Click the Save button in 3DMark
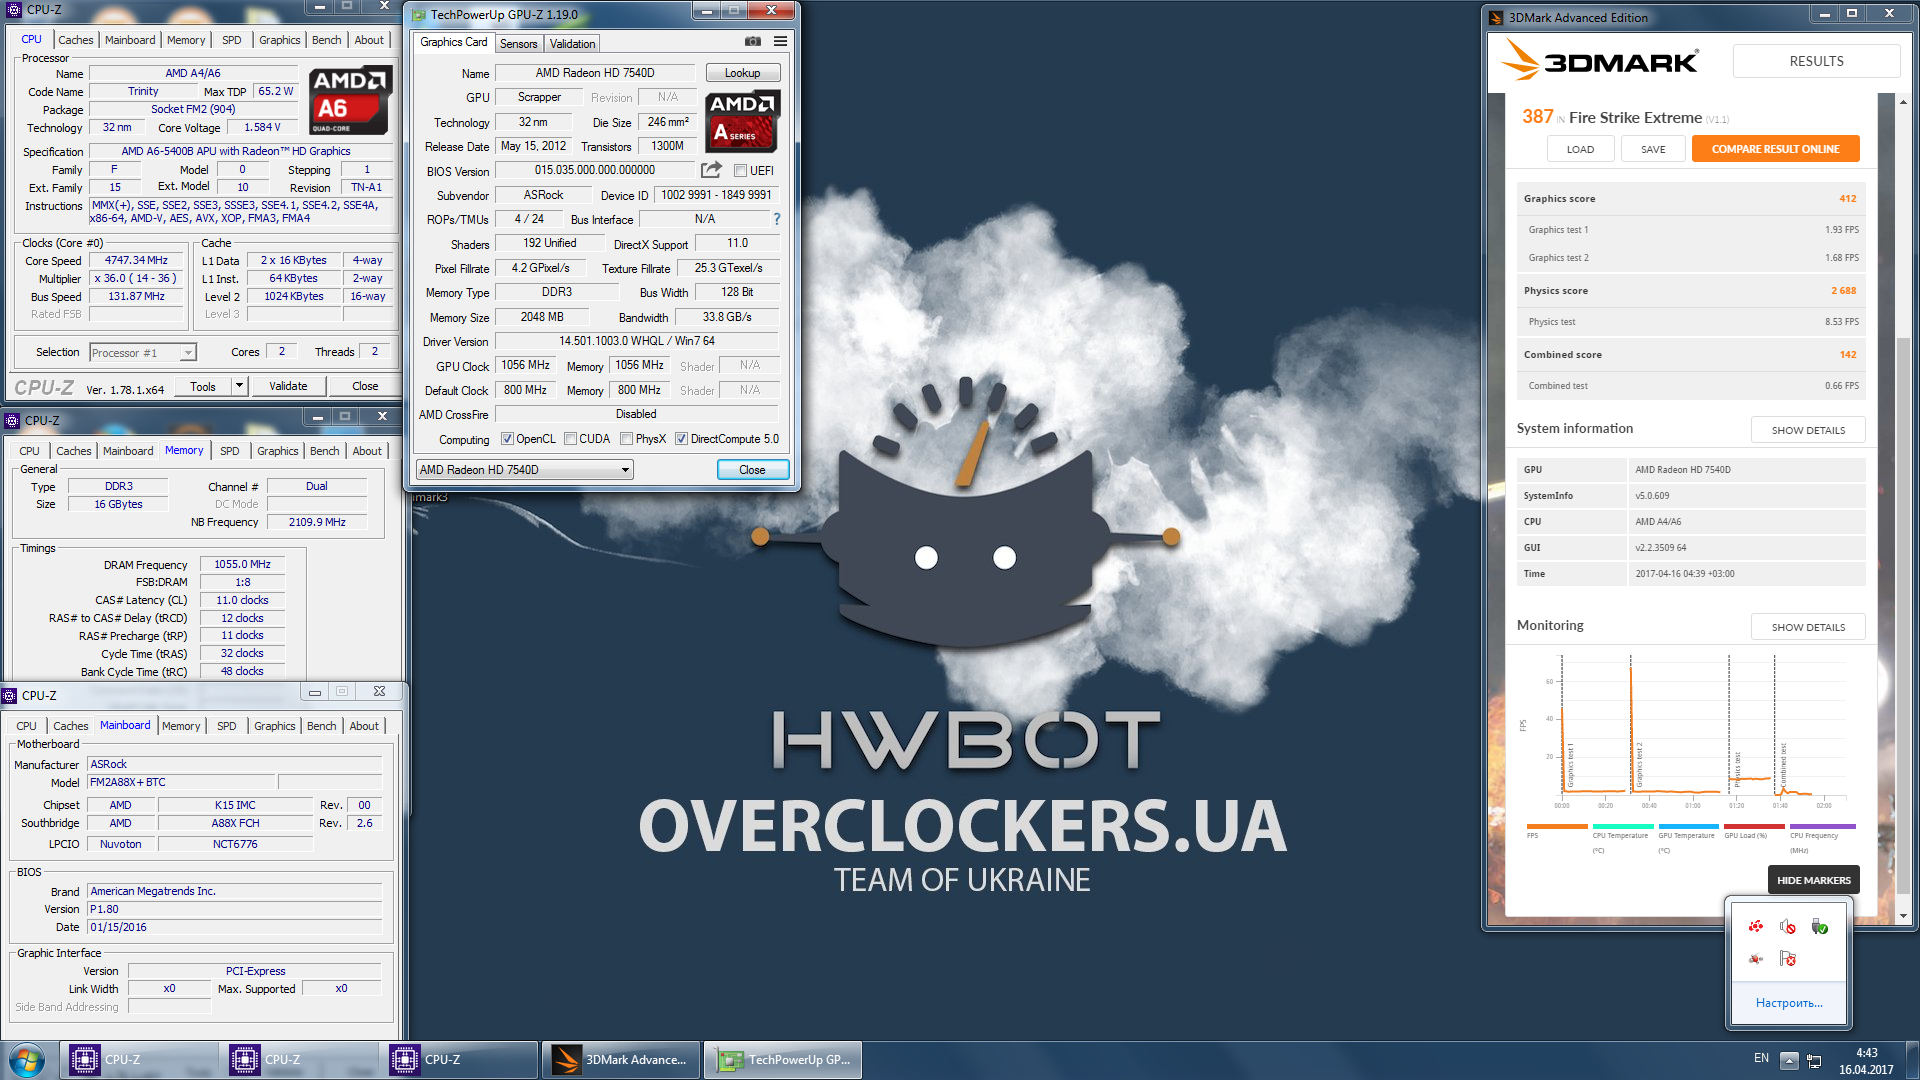 point(1653,149)
